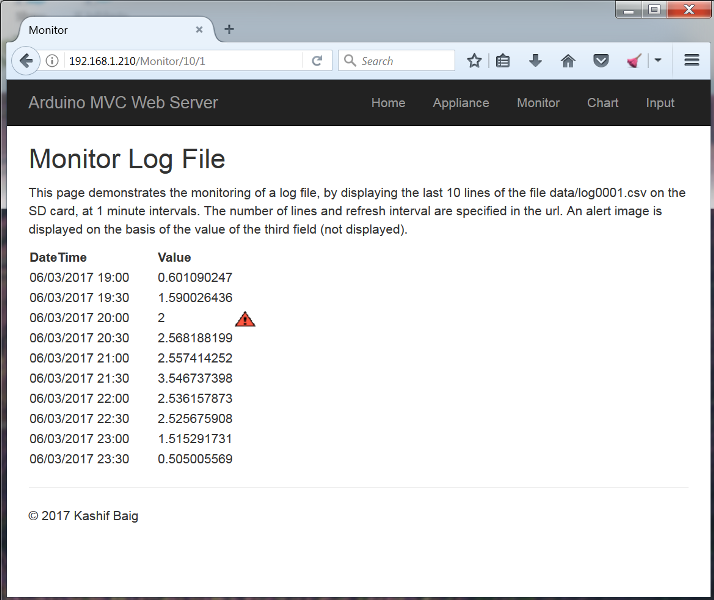Select the 06/03/2017 21:00 cell
714x600 pixels.
[79, 358]
